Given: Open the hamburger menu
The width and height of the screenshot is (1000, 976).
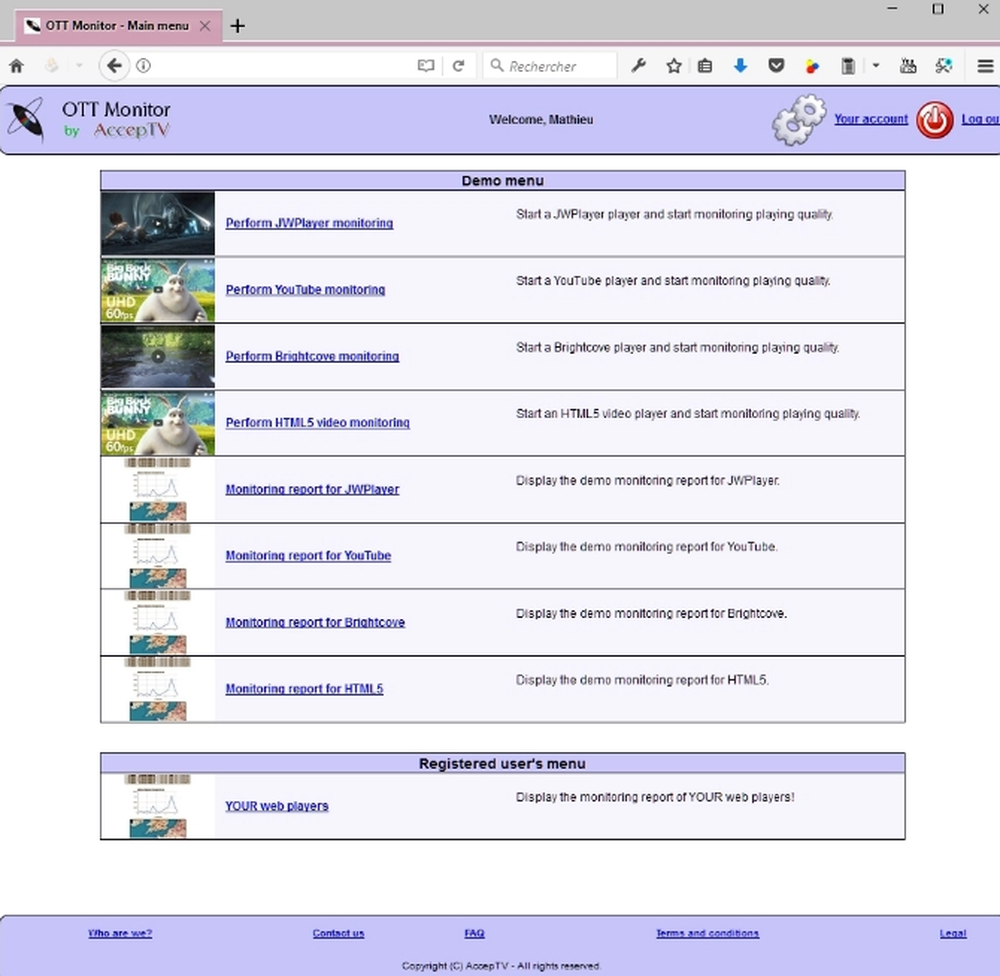Looking at the screenshot, I should [985, 65].
